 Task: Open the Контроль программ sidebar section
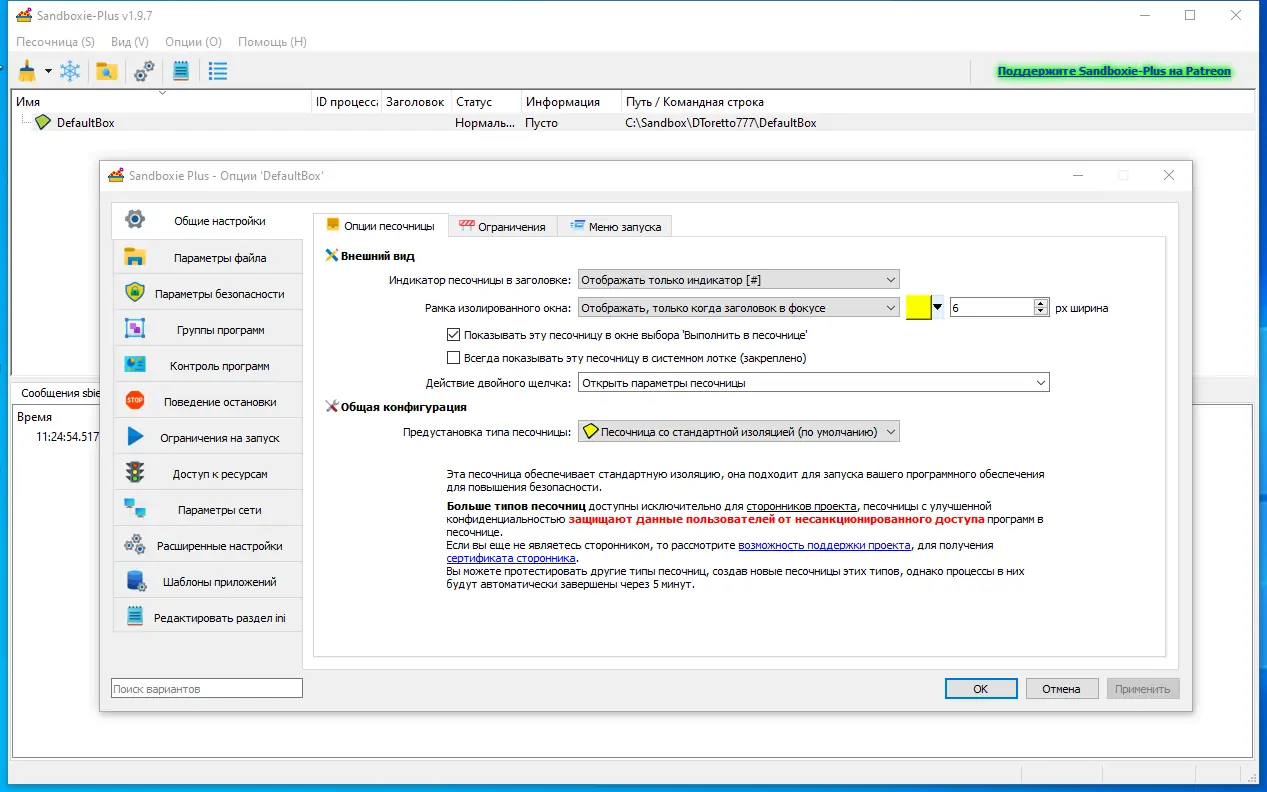coord(208,365)
